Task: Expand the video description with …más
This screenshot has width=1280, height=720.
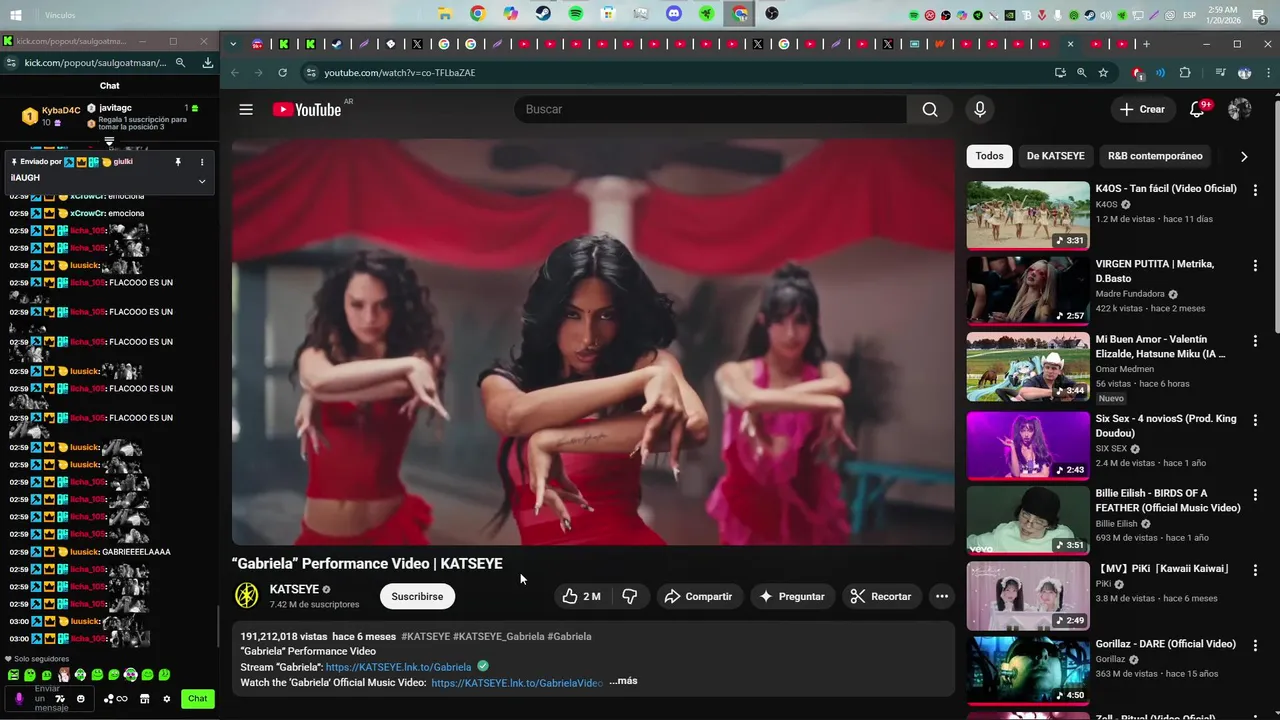Action: (623, 681)
